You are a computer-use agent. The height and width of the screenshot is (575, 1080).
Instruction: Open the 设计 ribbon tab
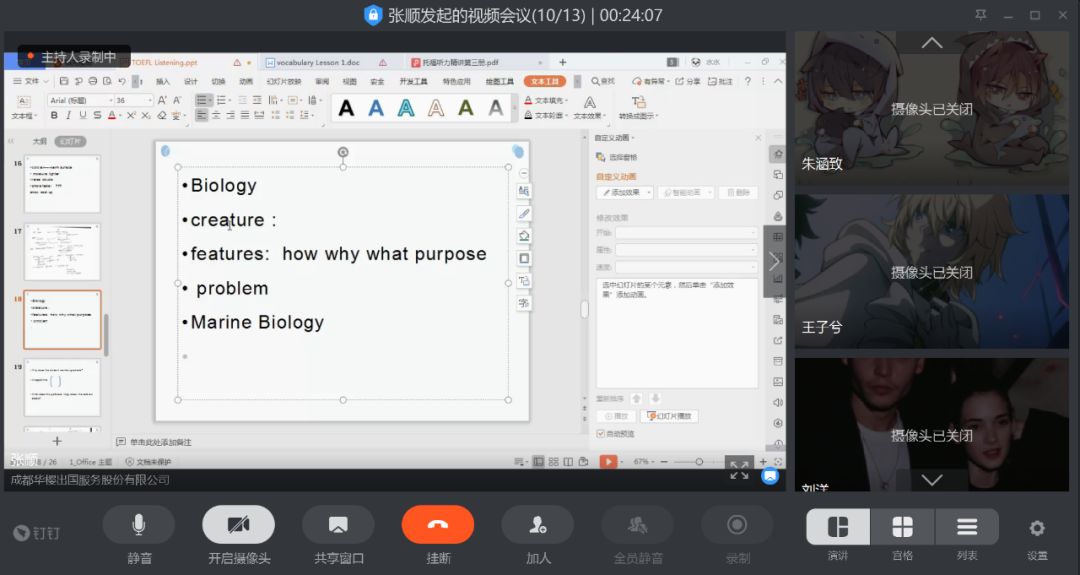pyautogui.click(x=191, y=81)
